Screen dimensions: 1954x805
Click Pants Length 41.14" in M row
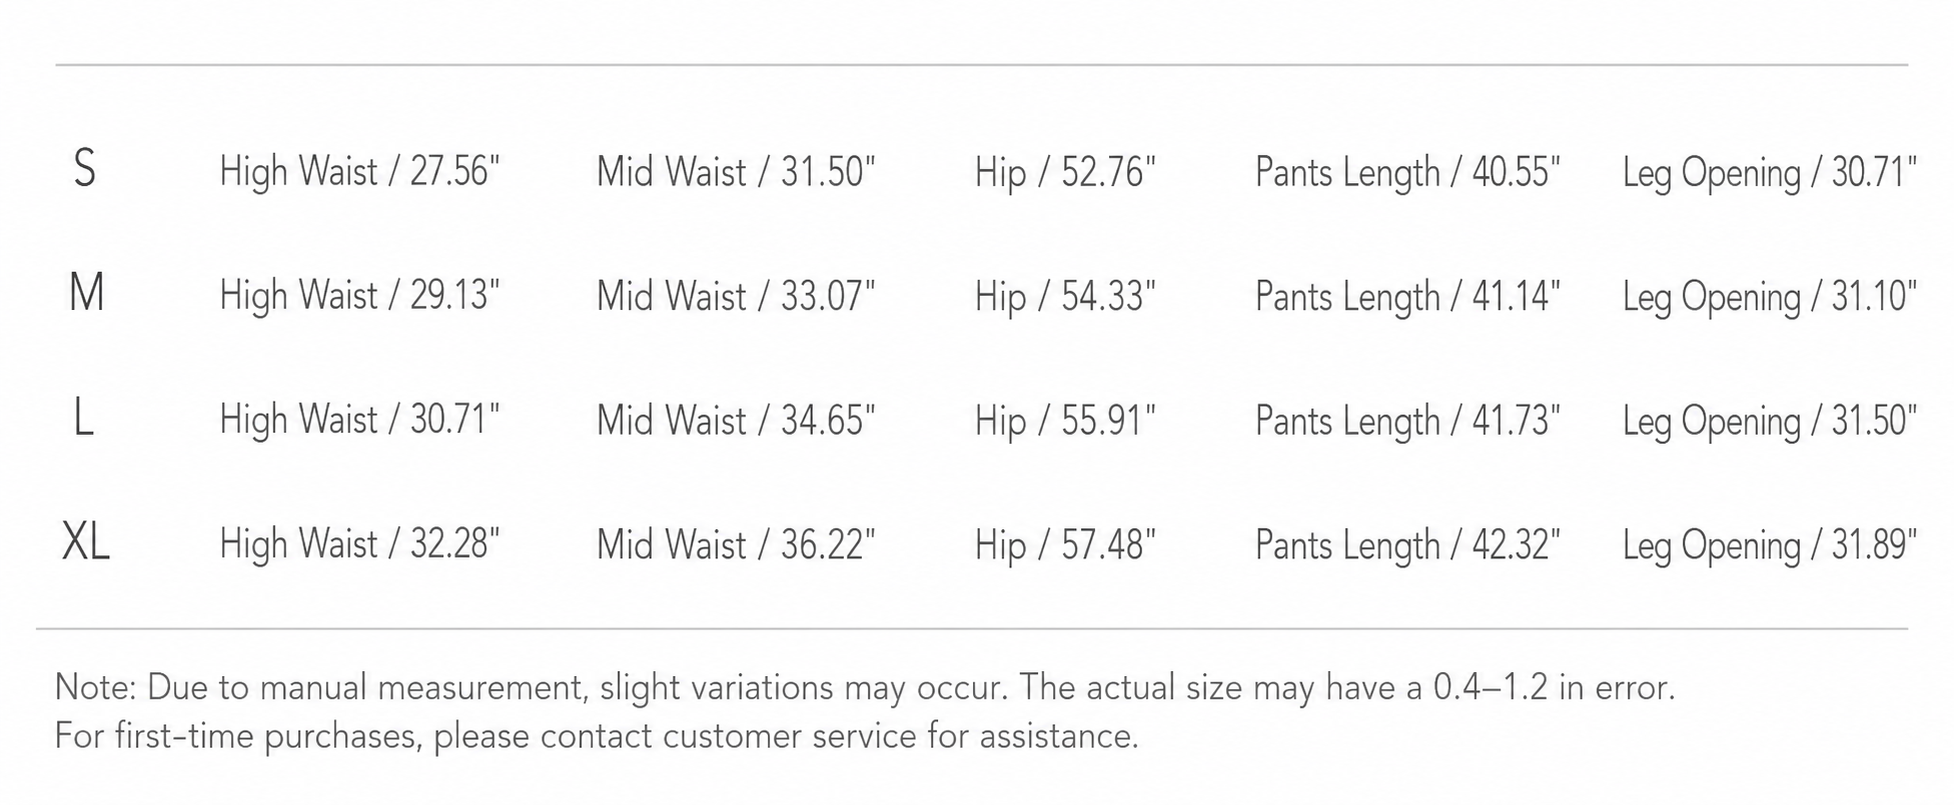click(x=1408, y=296)
